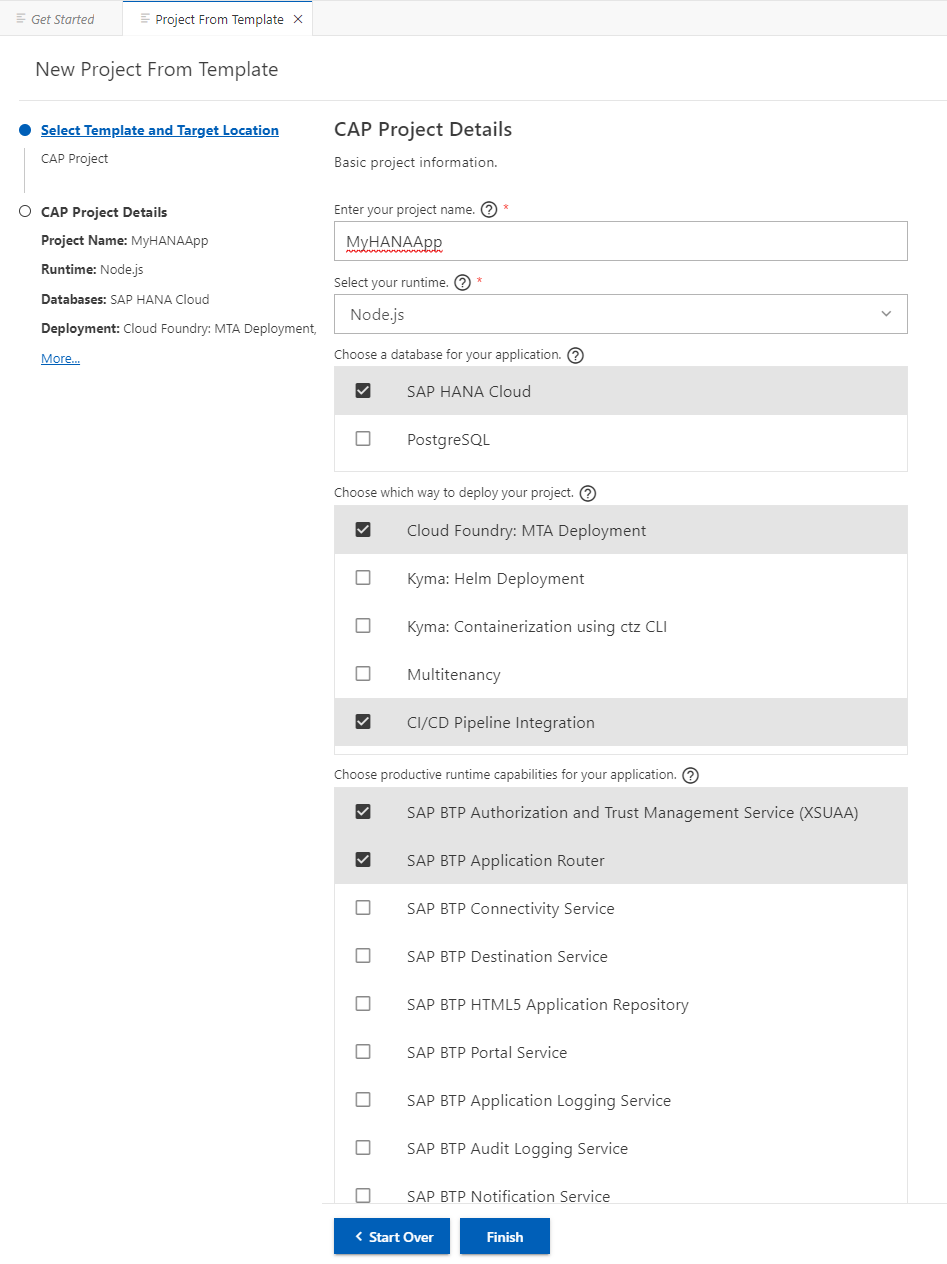
Task: Expand More... in the project details
Action: 60,359
